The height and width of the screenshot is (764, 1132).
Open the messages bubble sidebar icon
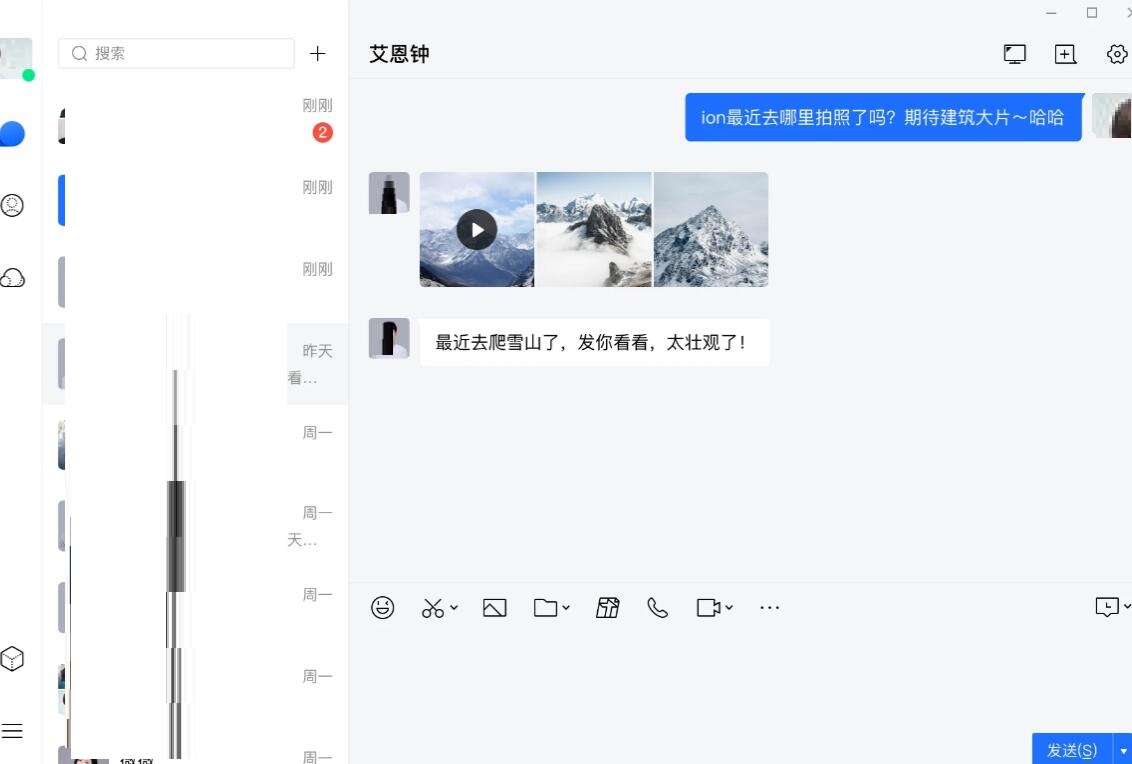point(12,134)
